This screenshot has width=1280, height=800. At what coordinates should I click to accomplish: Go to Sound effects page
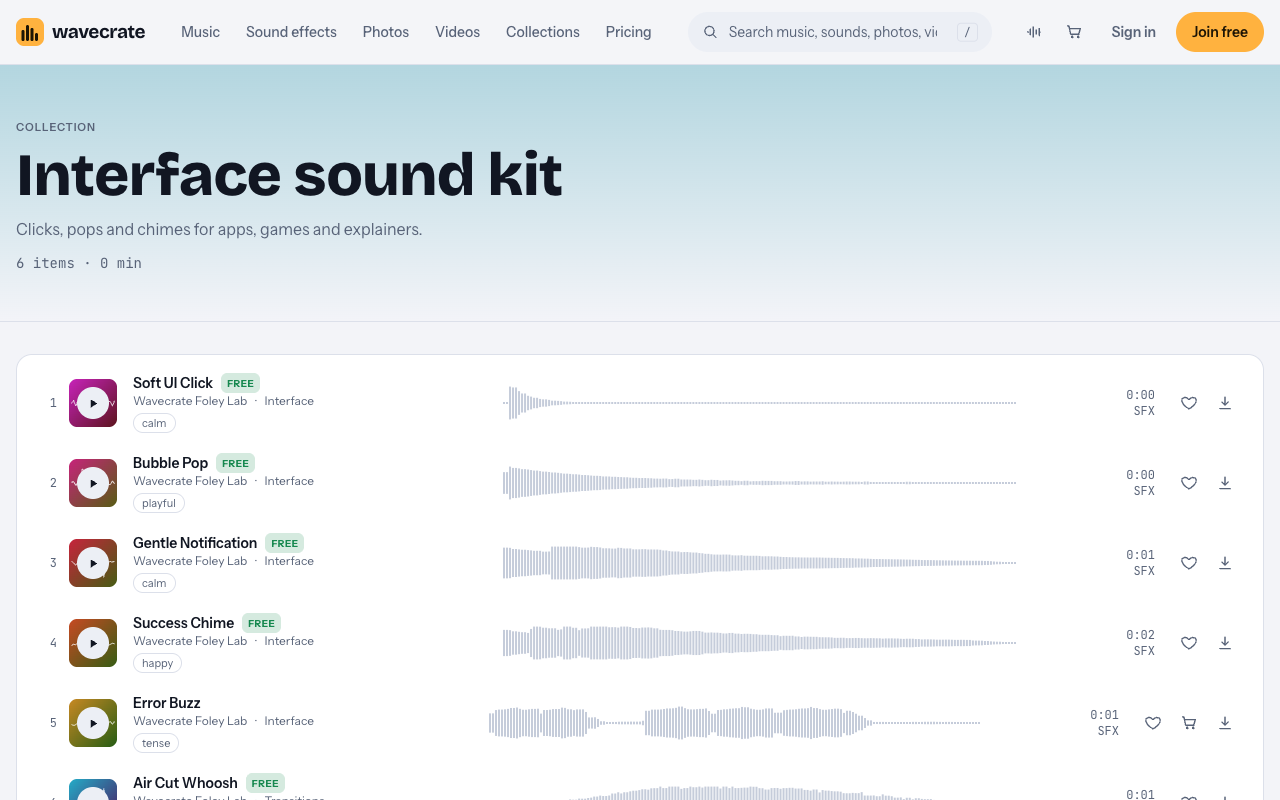[291, 32]
